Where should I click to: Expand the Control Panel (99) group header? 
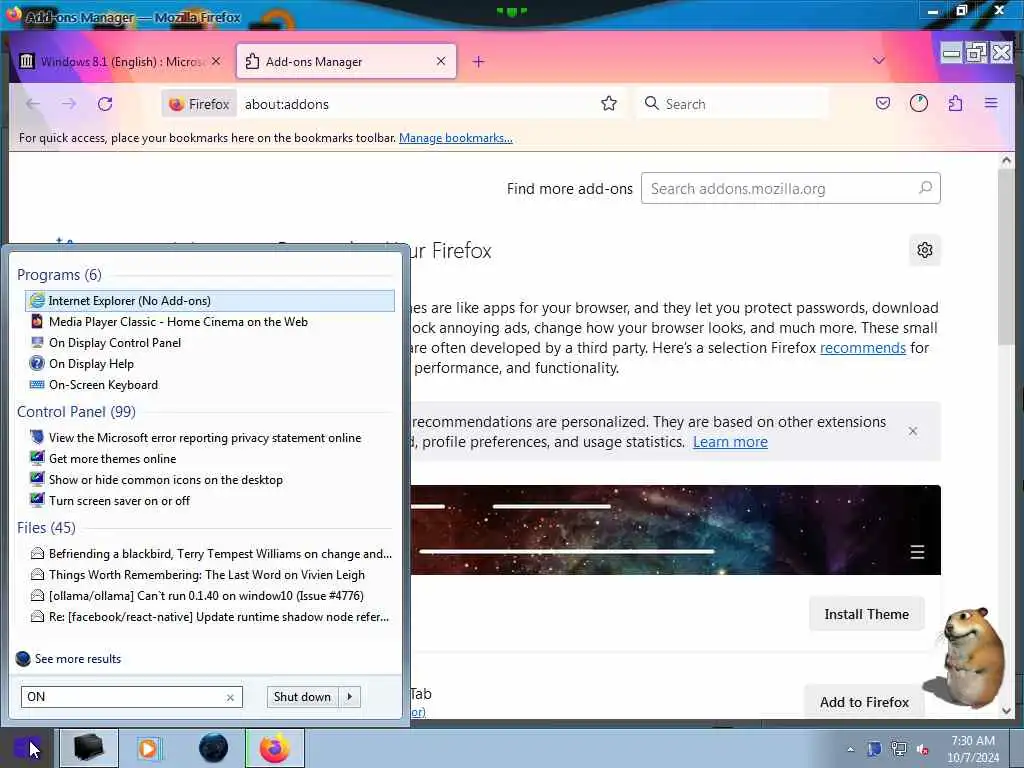[76, 411]
